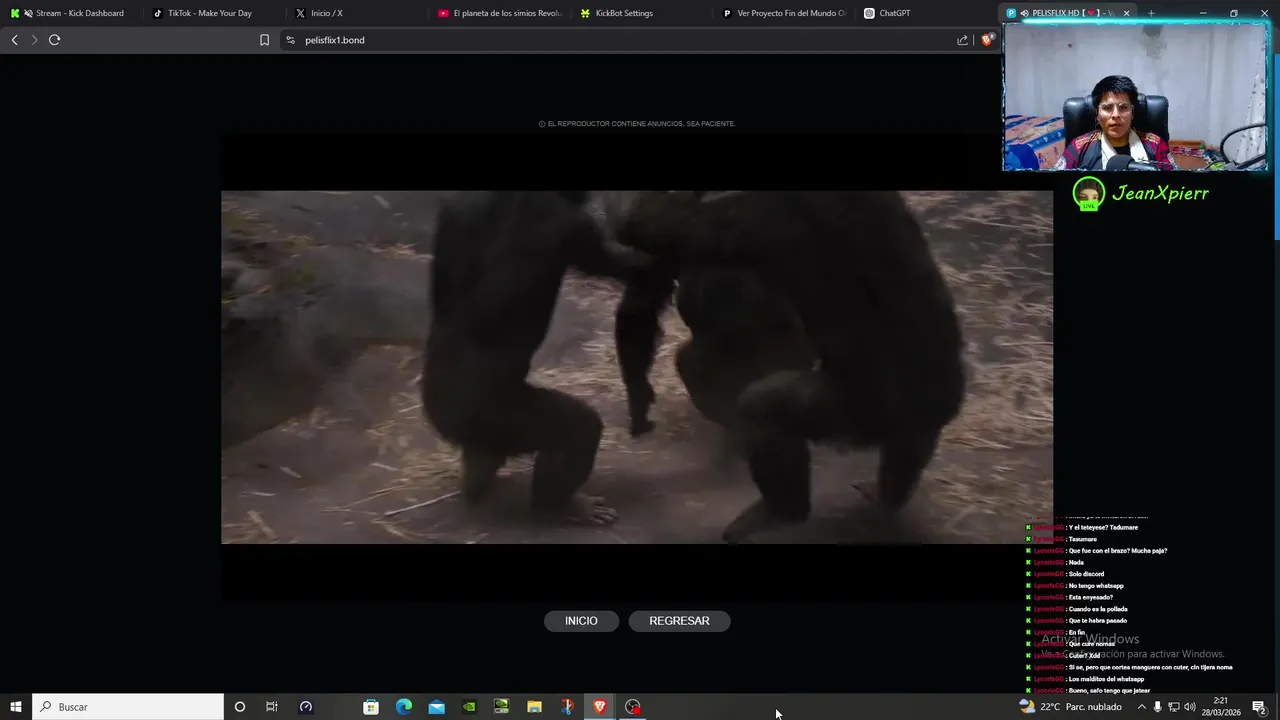Image resolution: width=1280 pixels, height=720 pixels.
Task: Reload the pelisflix page
Action: click(55, 40)
